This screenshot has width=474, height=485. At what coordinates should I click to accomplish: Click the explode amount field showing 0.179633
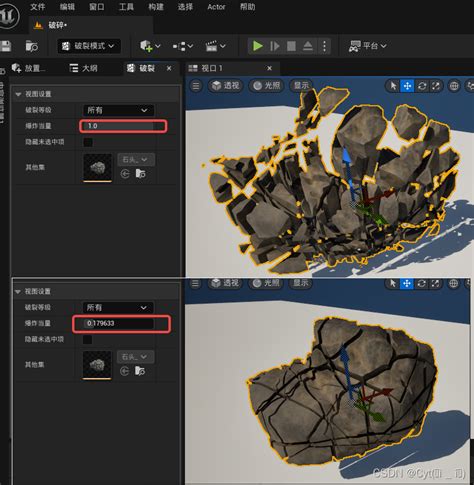(x=118, y=323)
